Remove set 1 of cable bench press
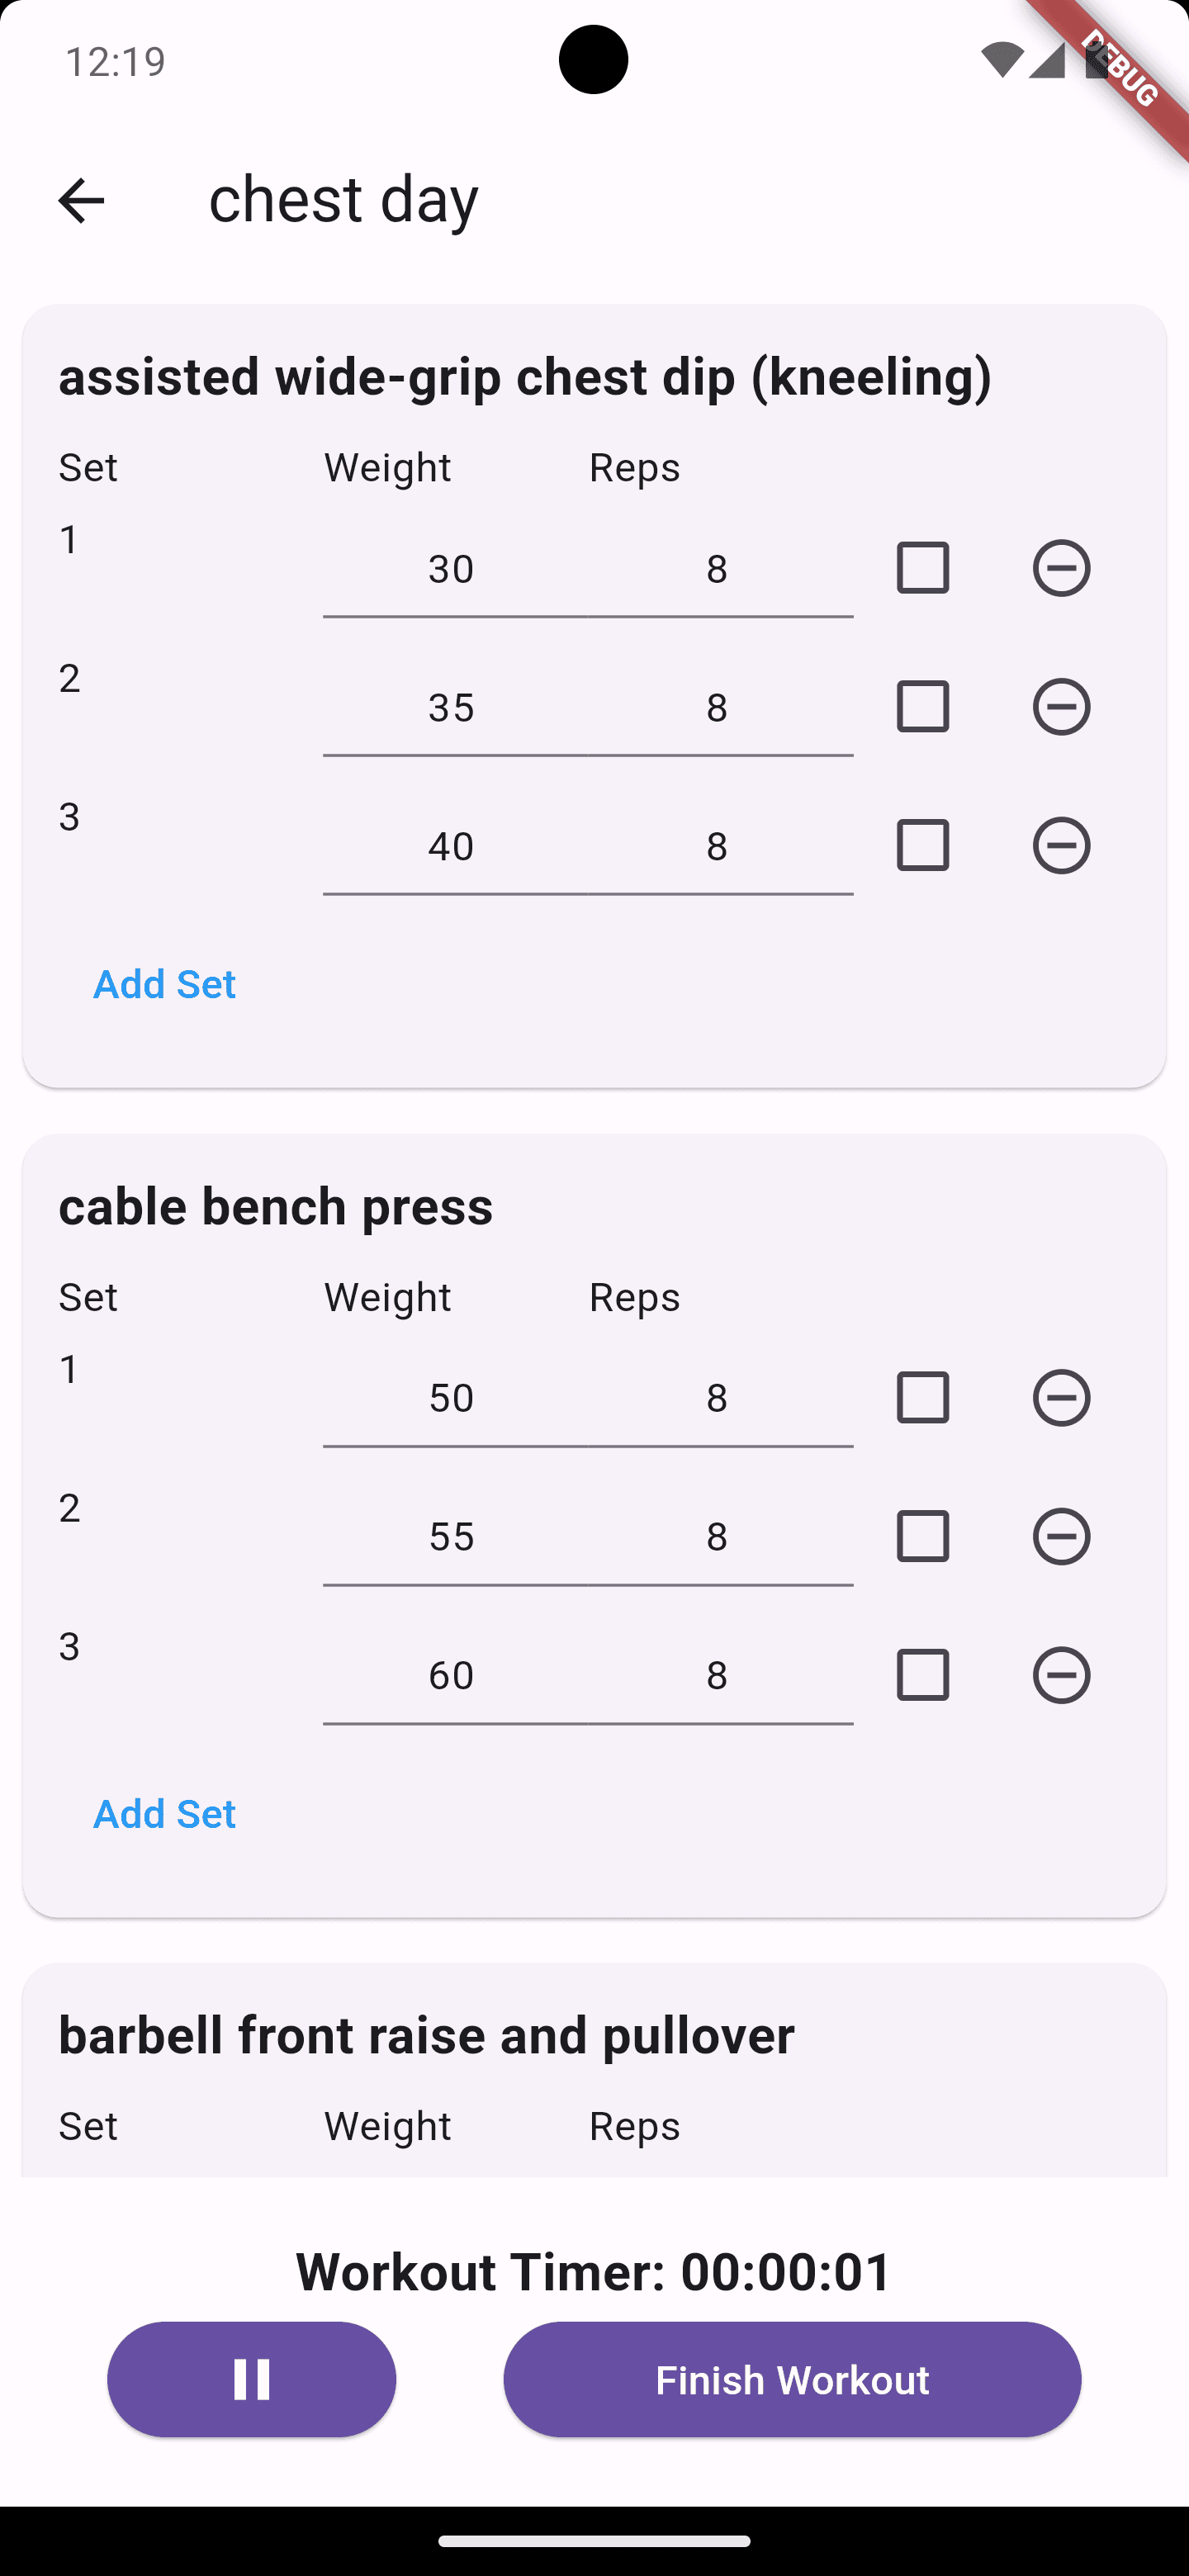This screenshot has width=1189, height=2576. point(1061,1397)
